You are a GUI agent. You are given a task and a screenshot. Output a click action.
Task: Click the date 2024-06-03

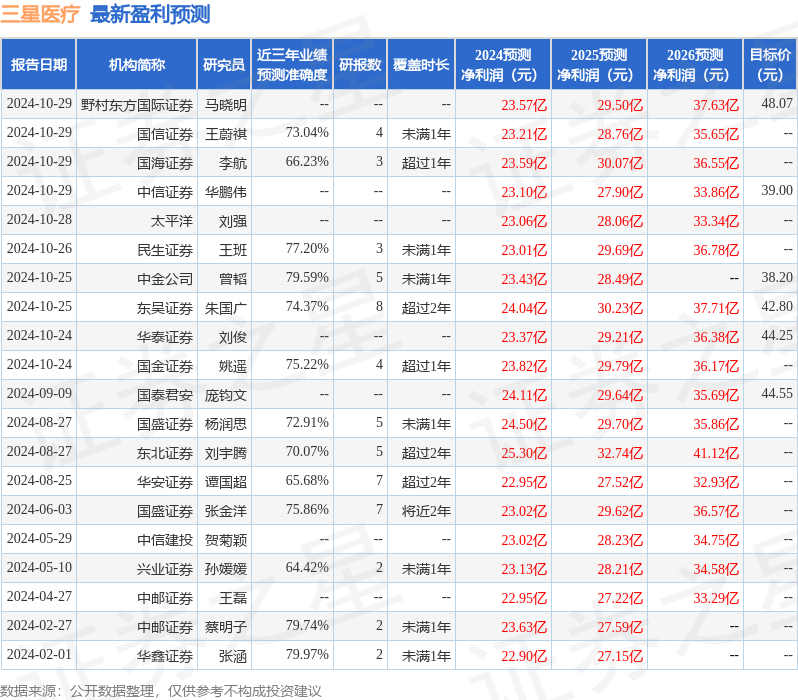(x=39, y=510)
